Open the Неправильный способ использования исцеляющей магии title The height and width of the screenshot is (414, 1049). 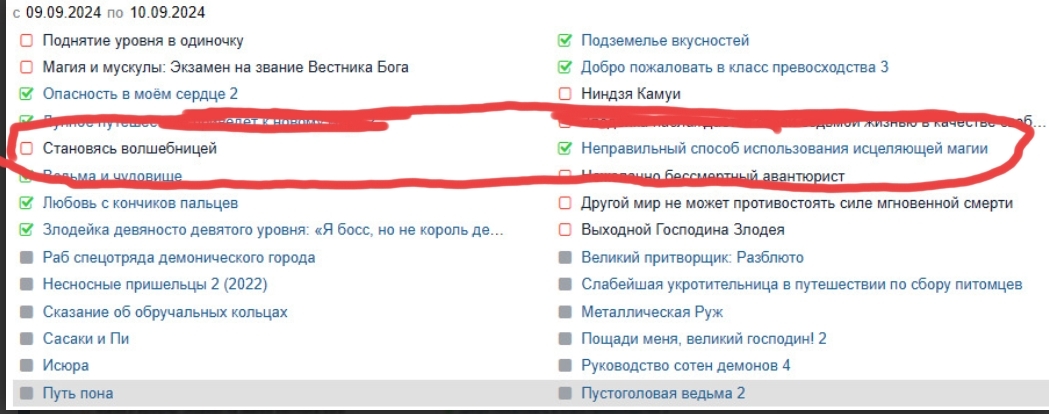pyautogui.click(x=784, y=149)
